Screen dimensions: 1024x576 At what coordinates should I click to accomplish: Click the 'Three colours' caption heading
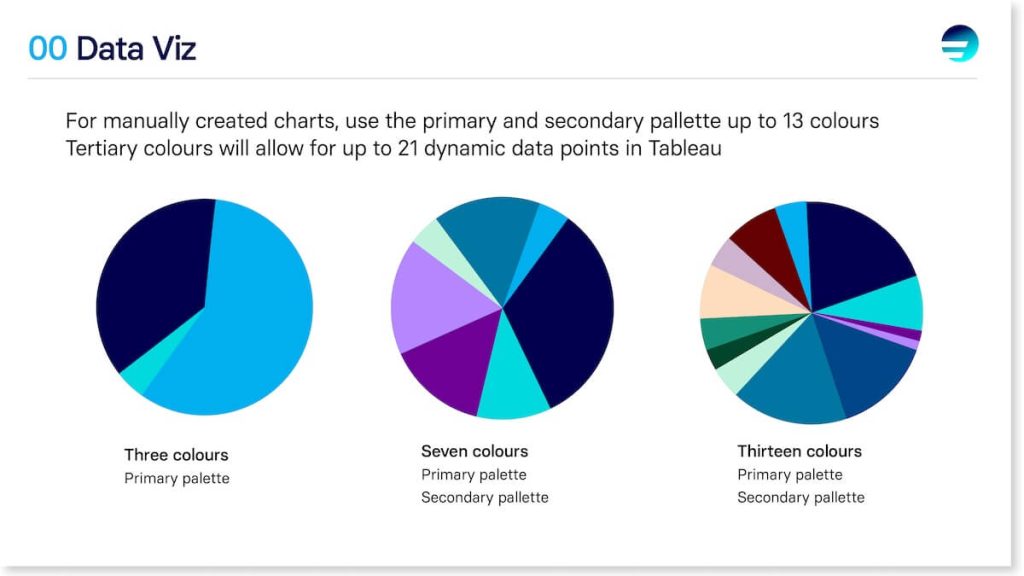coord(176,455)
